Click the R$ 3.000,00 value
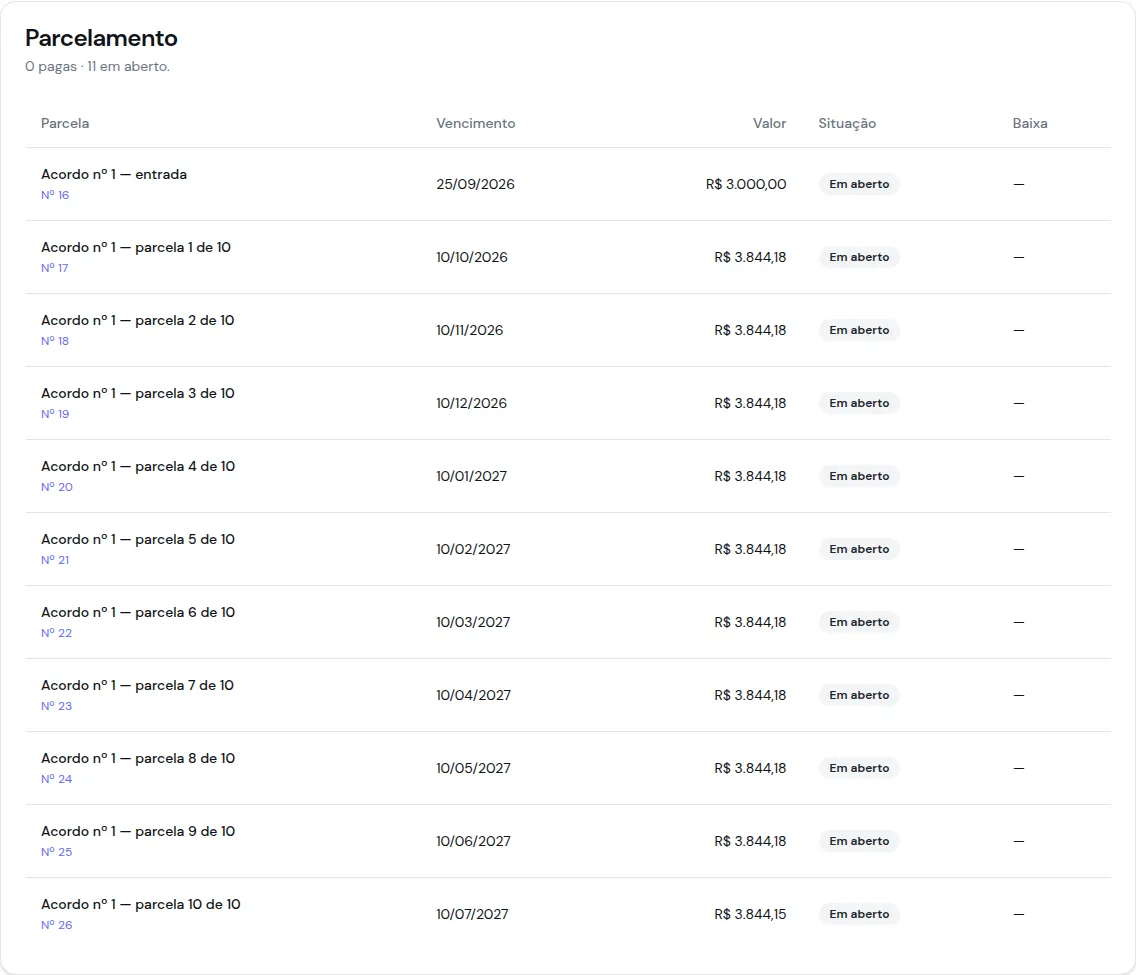The height and width of the screenshot is (975, 1136). (746, 185)
